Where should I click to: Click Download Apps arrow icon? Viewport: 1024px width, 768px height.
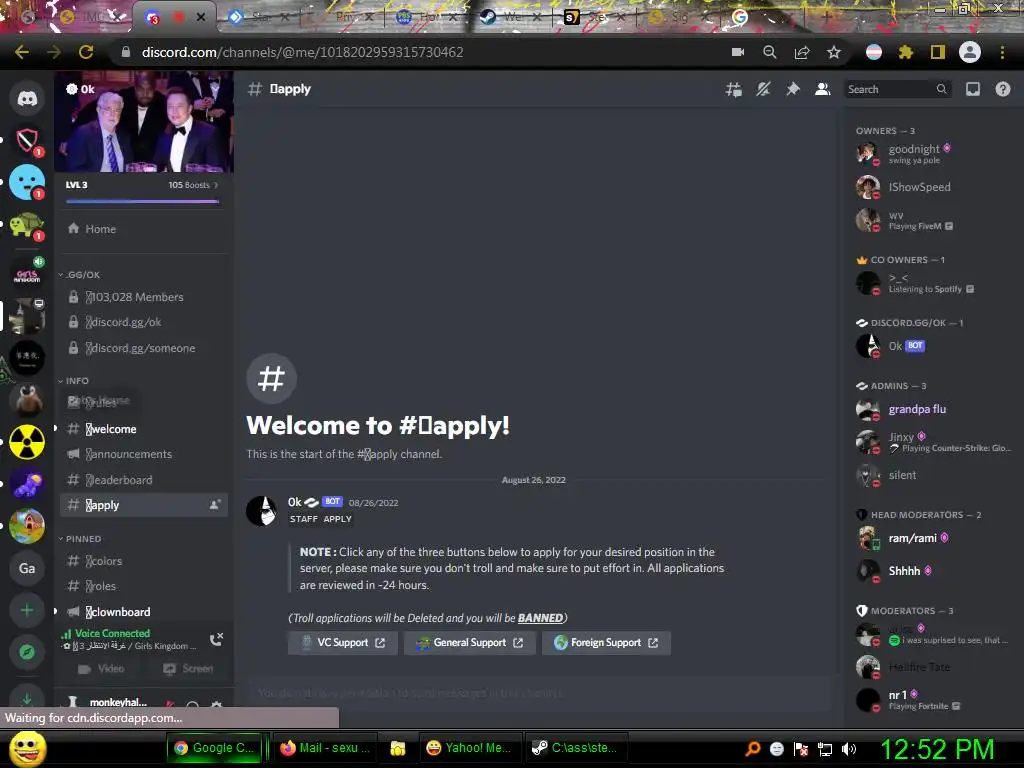point(27,697)
